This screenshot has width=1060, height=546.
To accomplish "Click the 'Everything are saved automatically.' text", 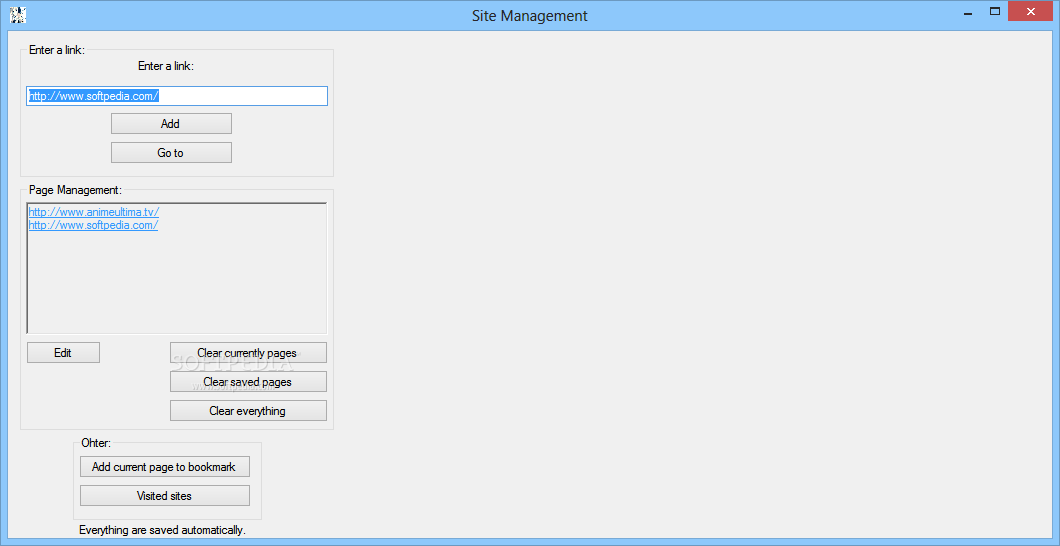I will (162, 530).
